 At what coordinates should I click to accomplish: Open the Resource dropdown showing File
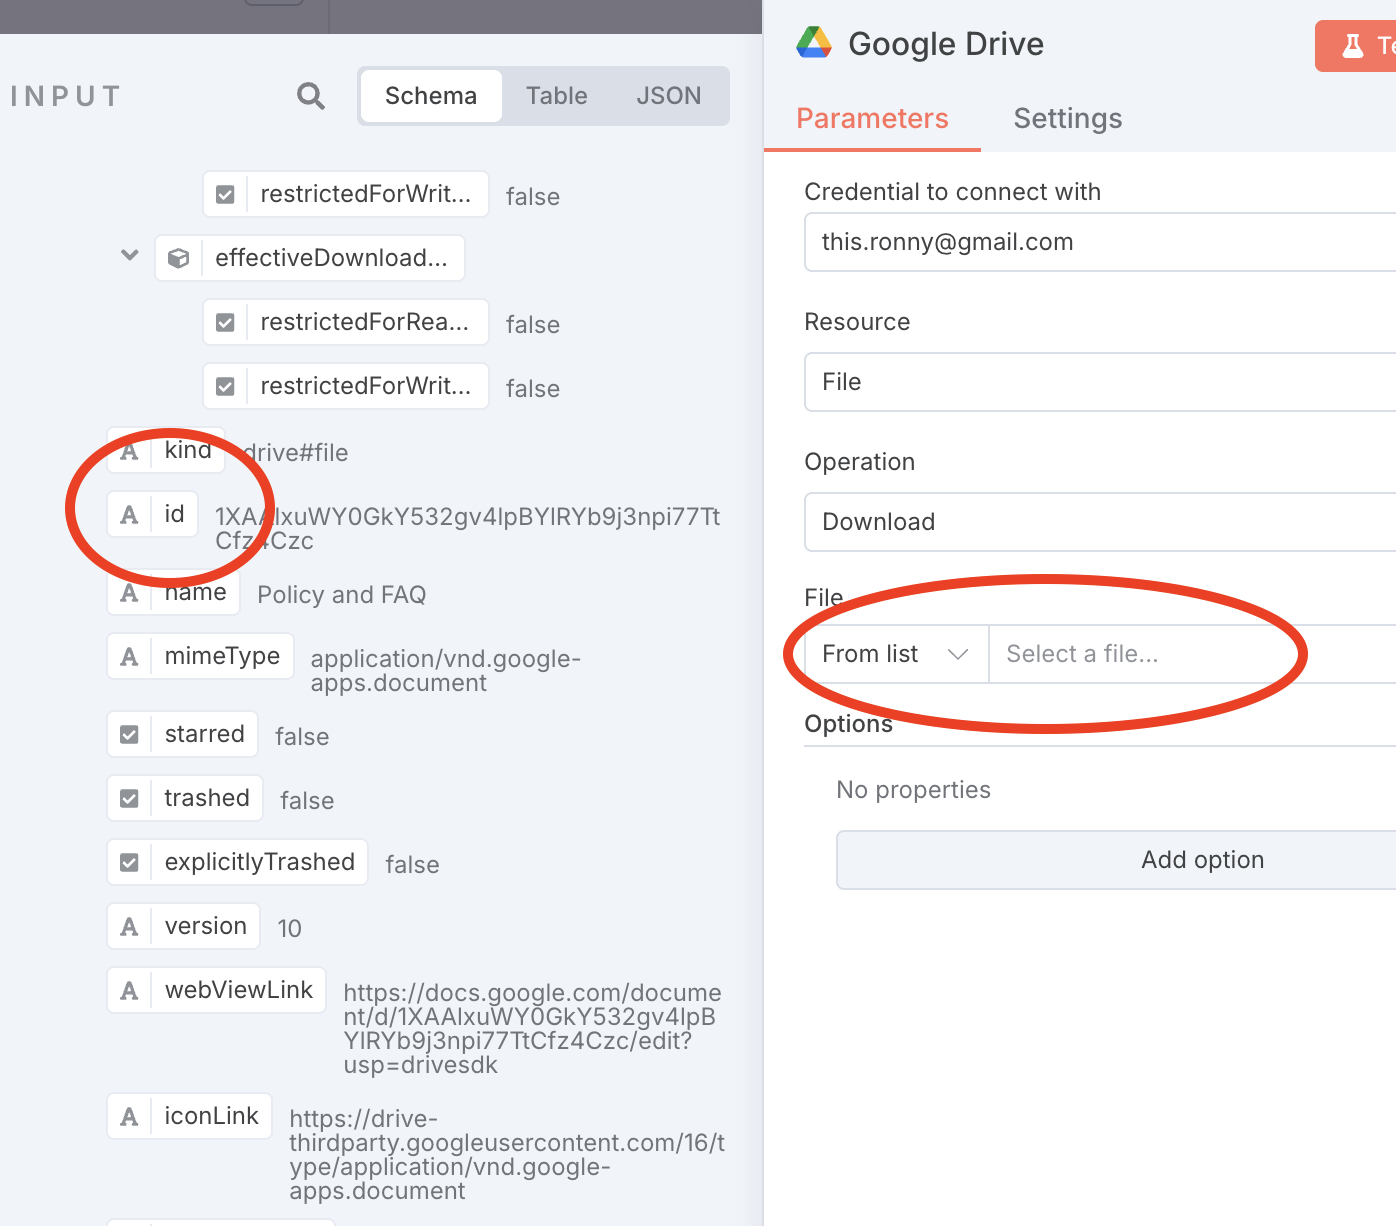(1100, 382)
